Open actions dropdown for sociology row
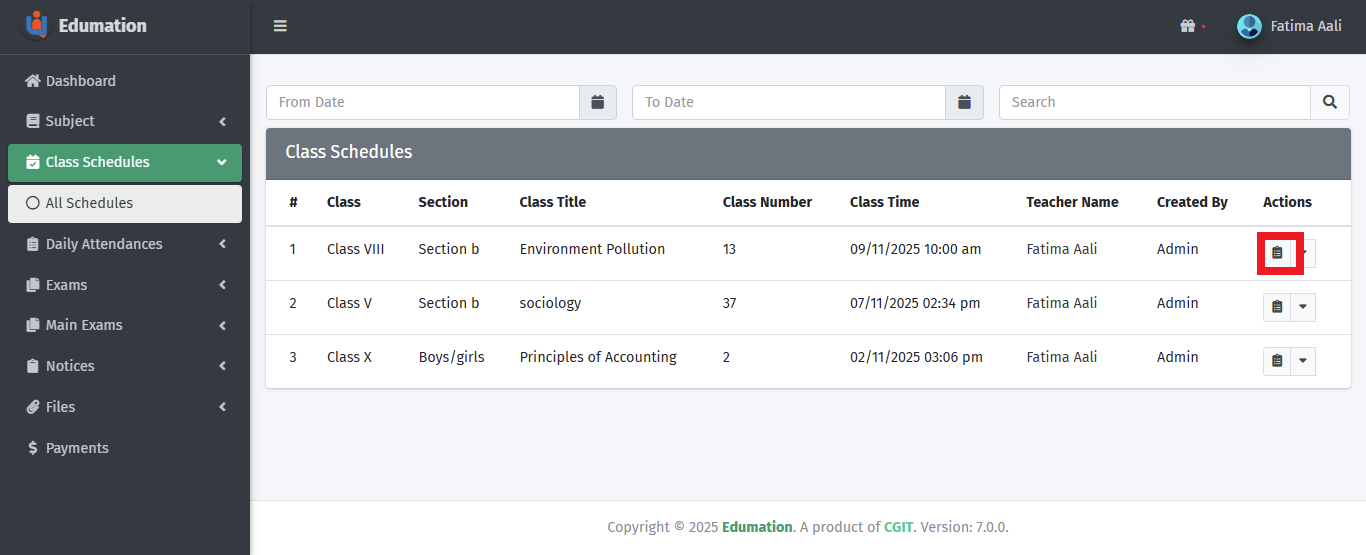The width and height of the screenshot is (1366, 555). 1302,307
